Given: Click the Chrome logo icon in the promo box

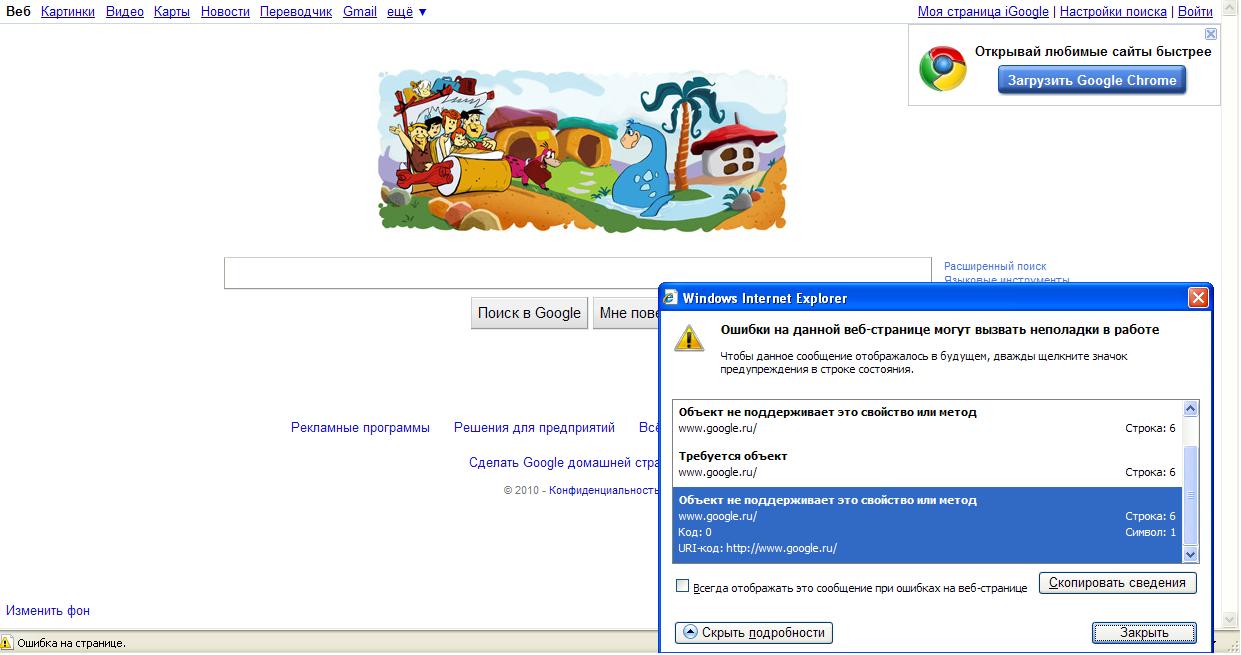Looking at the screenshot, I should (x=942, y=68).
